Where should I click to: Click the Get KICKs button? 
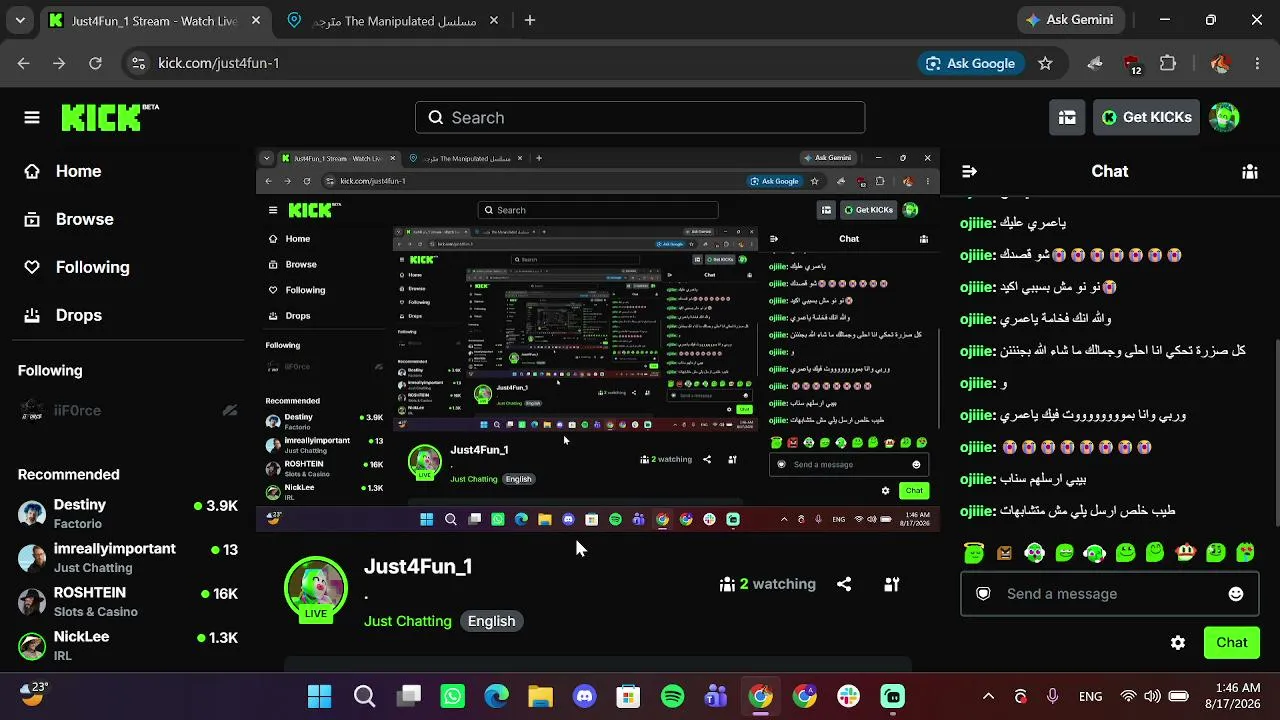click(1146, 117)
